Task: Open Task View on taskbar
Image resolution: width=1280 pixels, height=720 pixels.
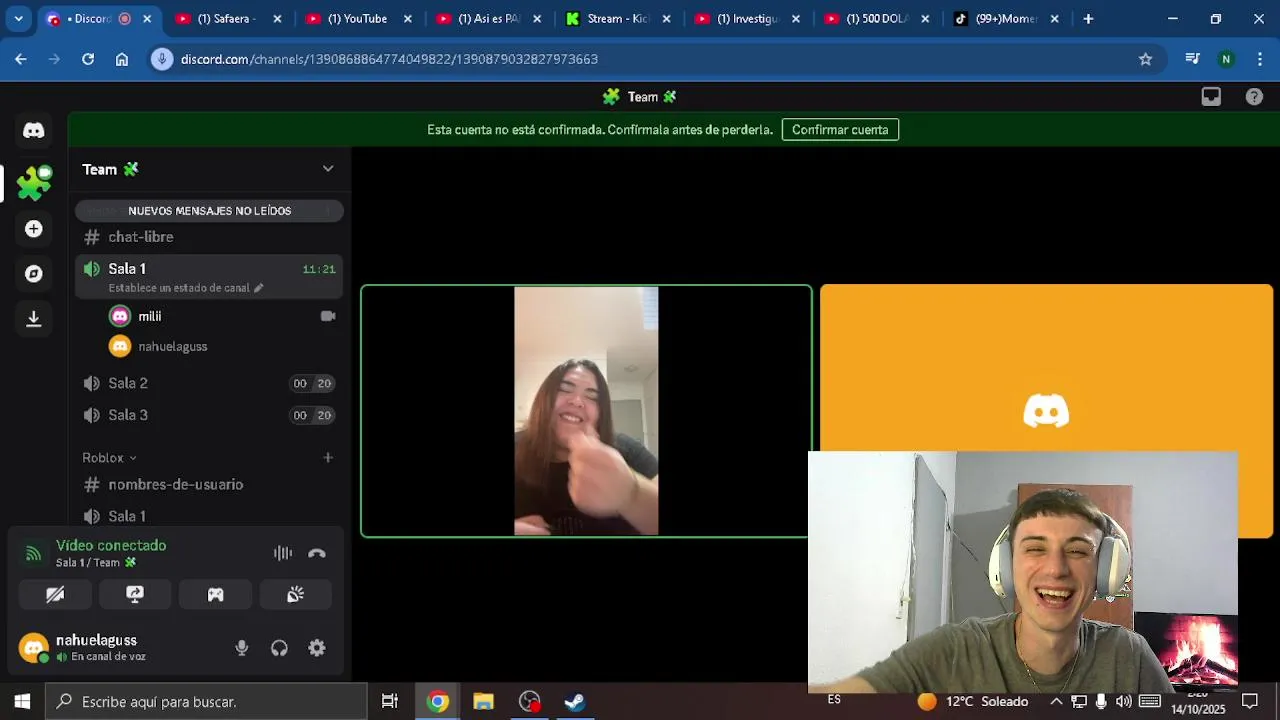Action: tap(390, 702)
